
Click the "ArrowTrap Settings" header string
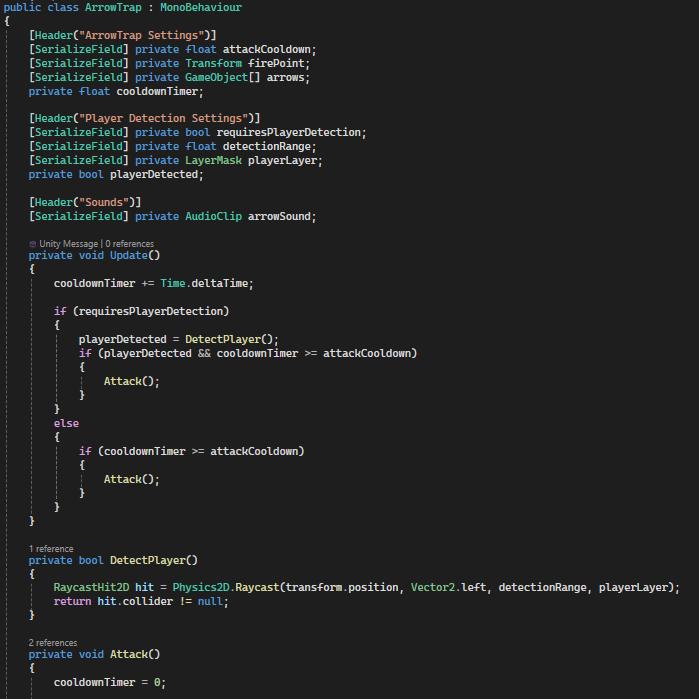(141, 35)
